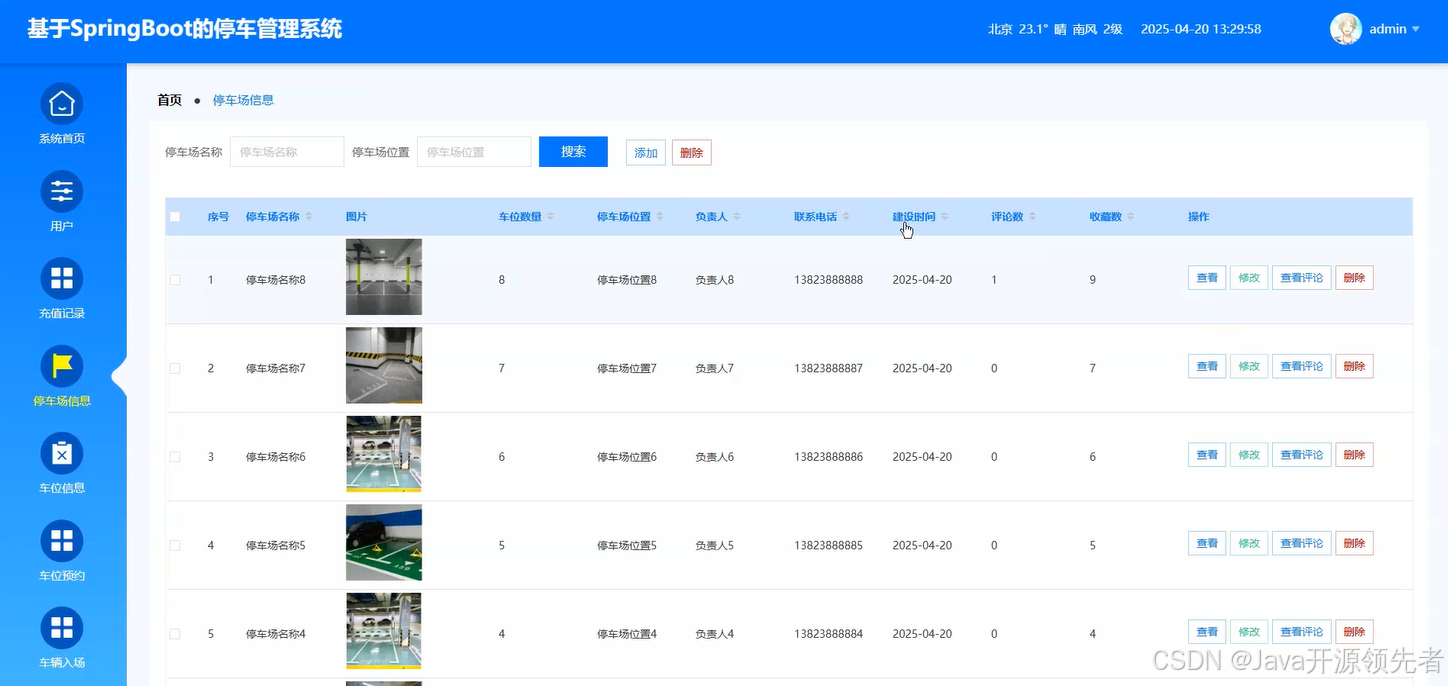Open the 车辆入场 grid icon
Screen dimensions: 1448x686
click(x=61, y=628)
